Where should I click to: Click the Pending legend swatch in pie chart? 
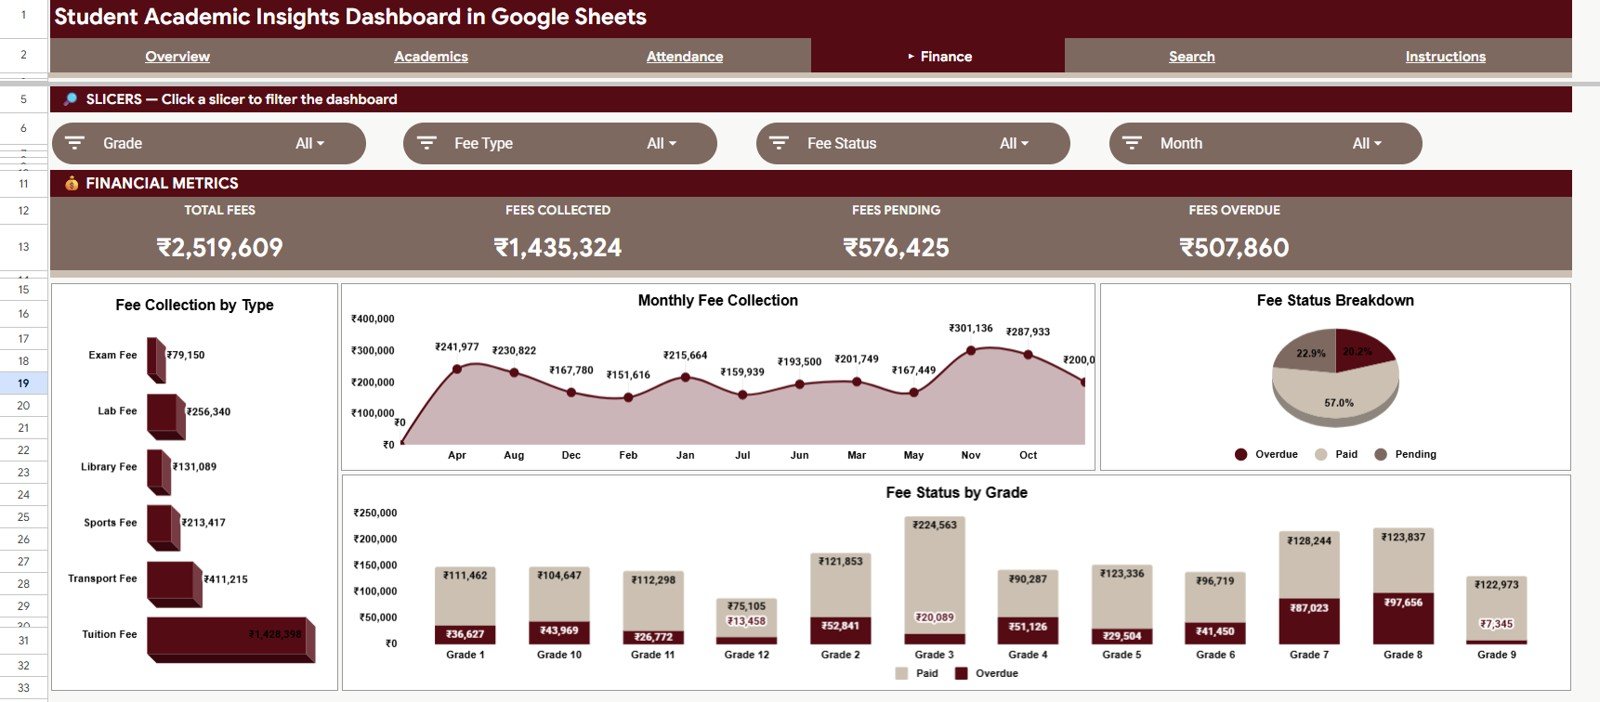(1381, 454)
